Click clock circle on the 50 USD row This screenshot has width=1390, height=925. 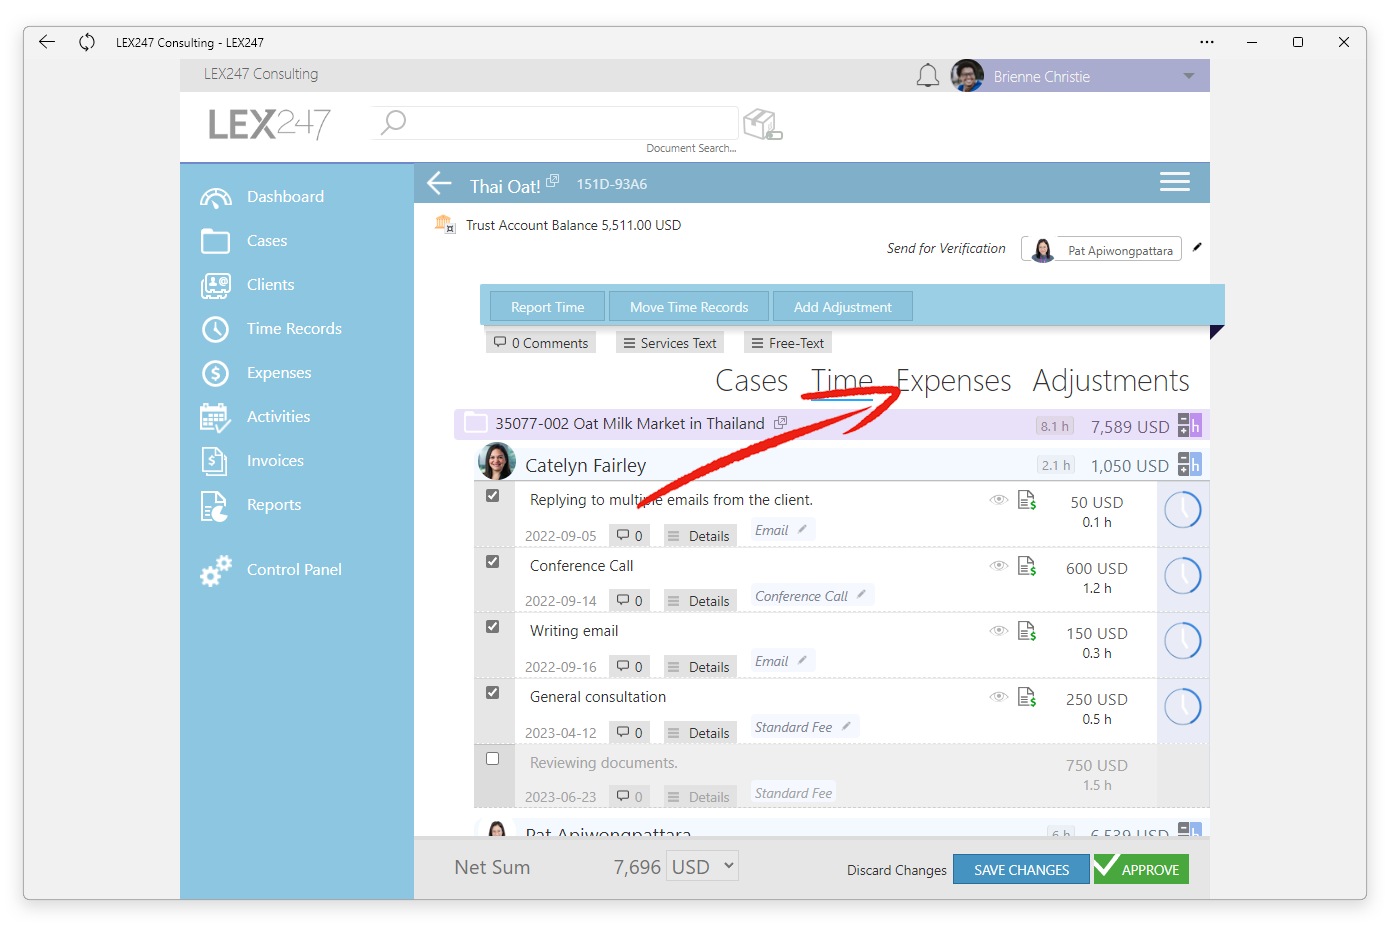tap(1183, 510)
